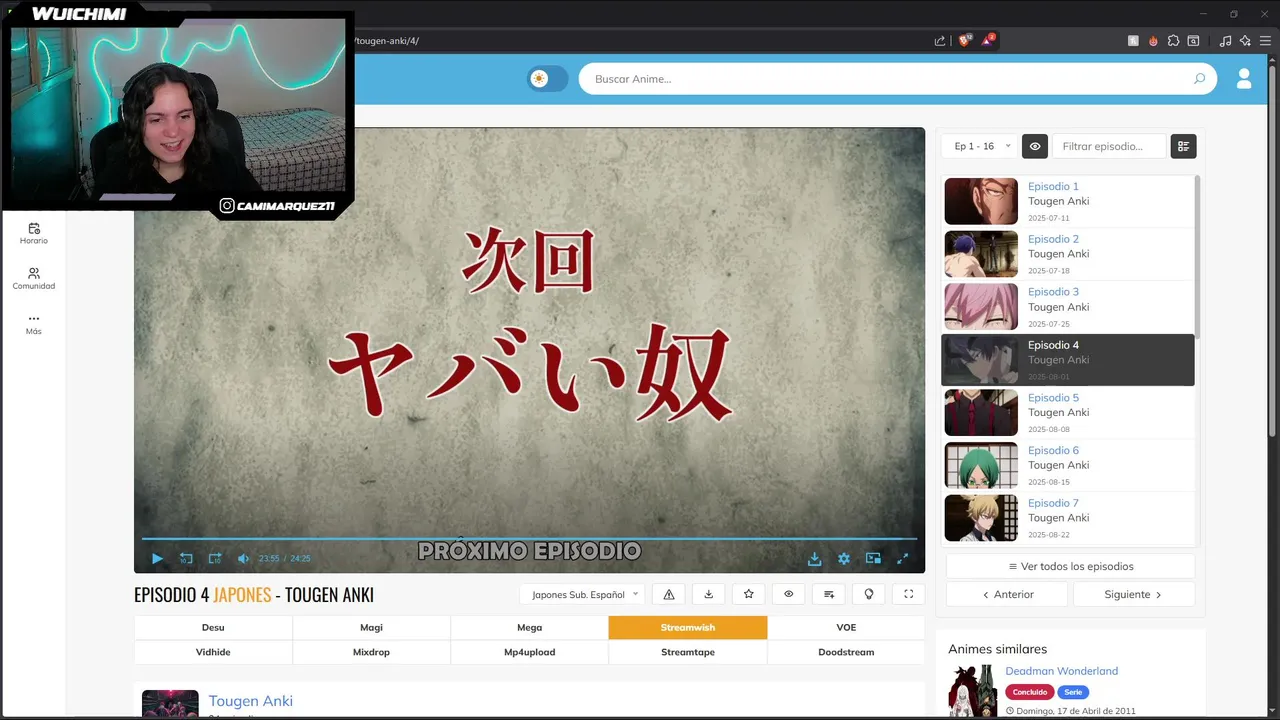Open Brave Shields lion icon

tap(965, 41)
